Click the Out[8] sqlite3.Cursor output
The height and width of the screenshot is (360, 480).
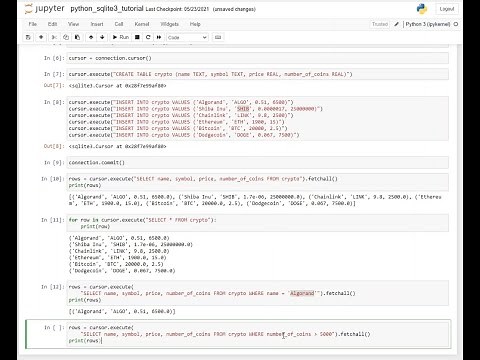(x=117, y=146)
